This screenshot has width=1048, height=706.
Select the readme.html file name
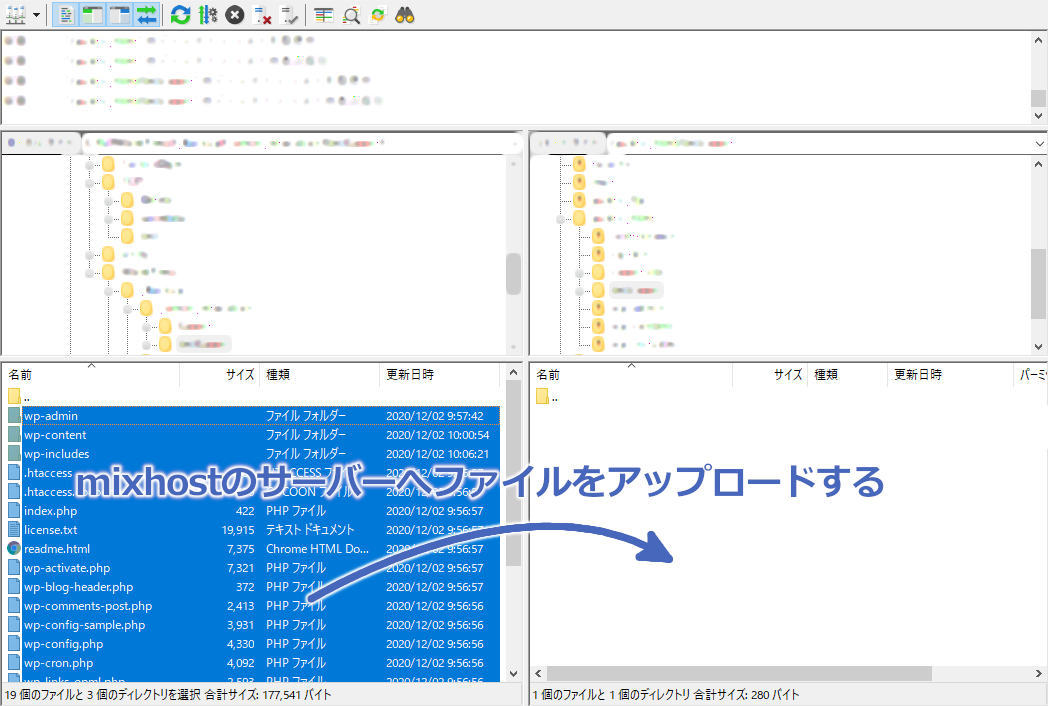point(57,549)
